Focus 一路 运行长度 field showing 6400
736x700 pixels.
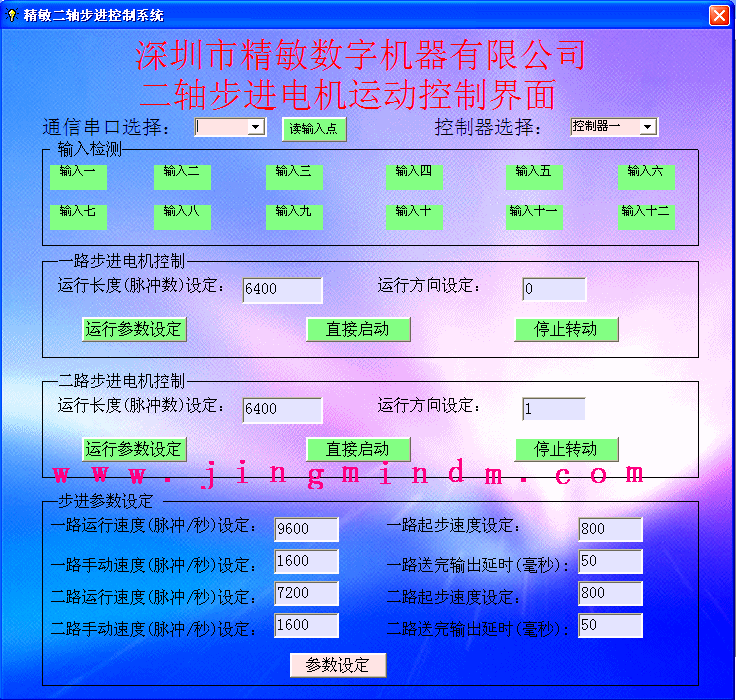282,290
